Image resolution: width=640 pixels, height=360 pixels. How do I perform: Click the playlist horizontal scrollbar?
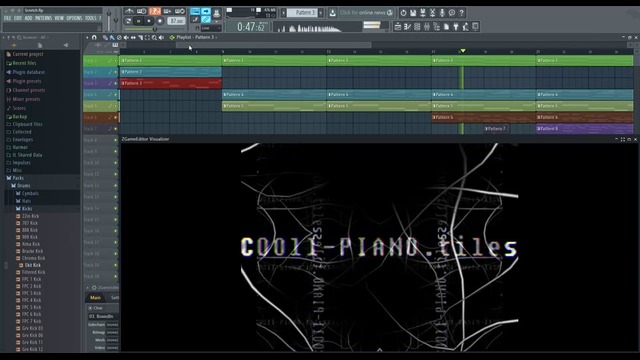tap(274, 44)
